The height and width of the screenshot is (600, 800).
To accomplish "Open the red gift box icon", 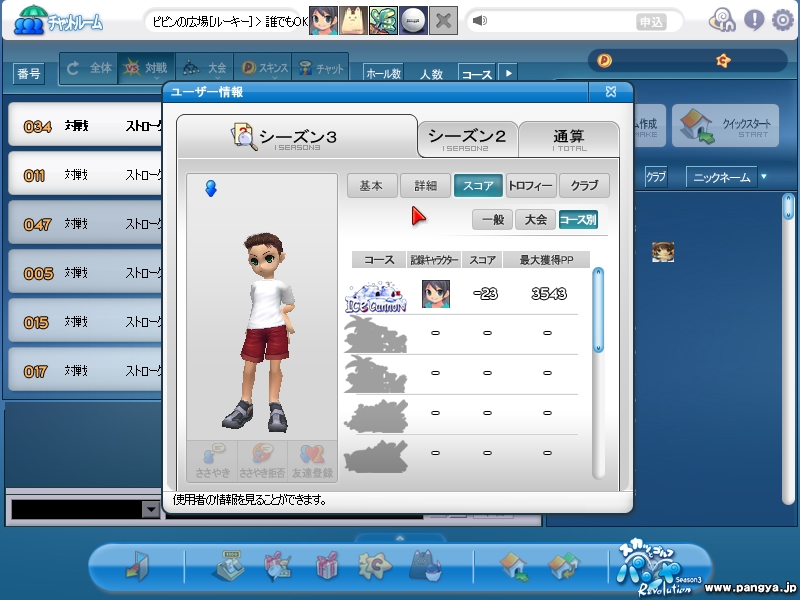I will coord(327,565).
